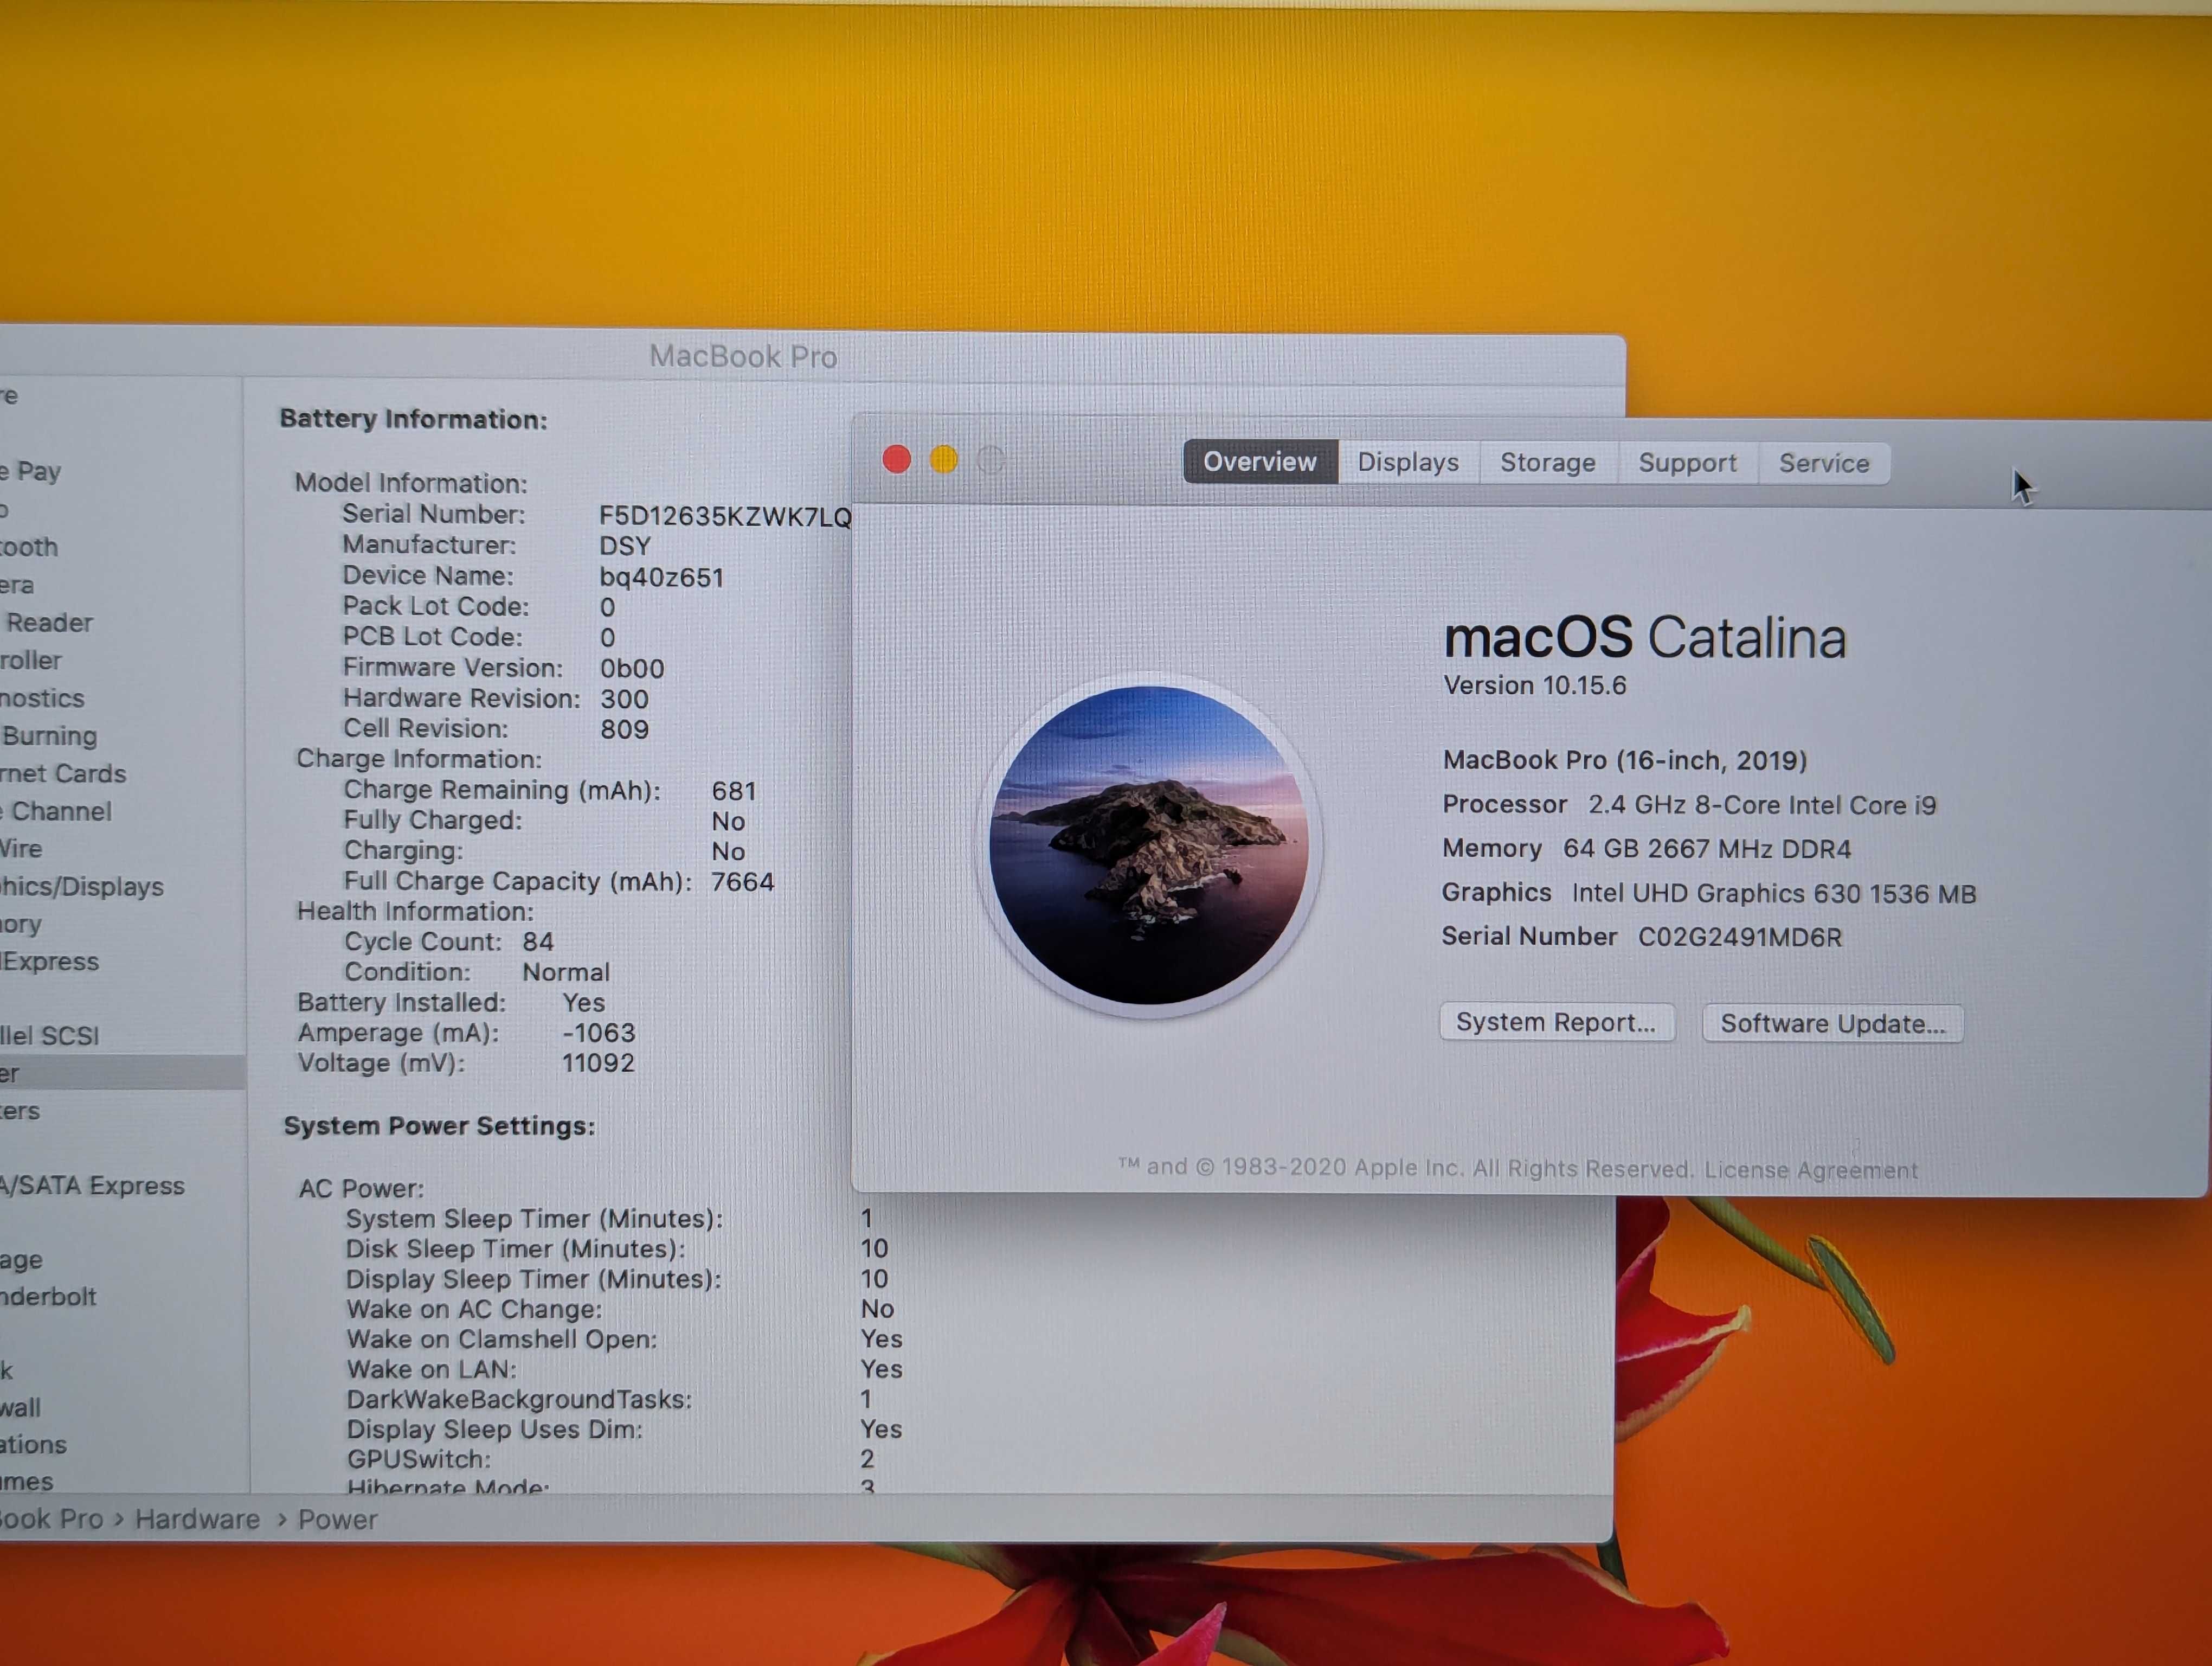This screenshot has width=2212, height=1666.
Task: Select Printers in the sidebar
Action: (x=21, y=1111)
